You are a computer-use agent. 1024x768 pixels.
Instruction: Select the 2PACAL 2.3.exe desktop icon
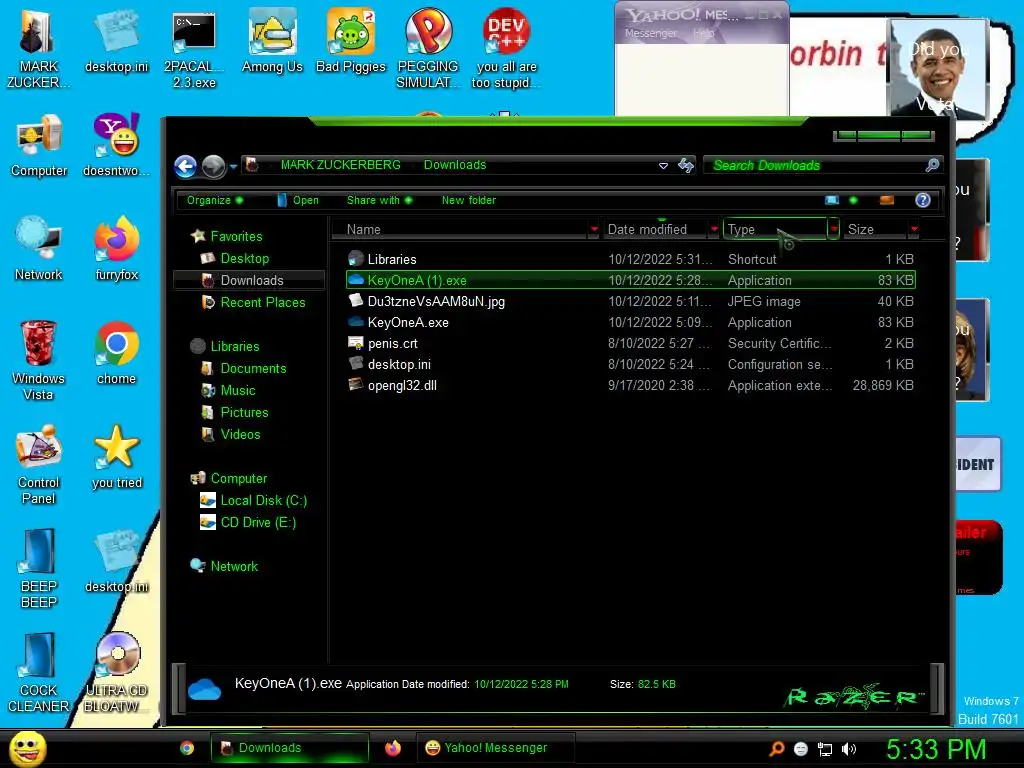click(x=194, y=50)
